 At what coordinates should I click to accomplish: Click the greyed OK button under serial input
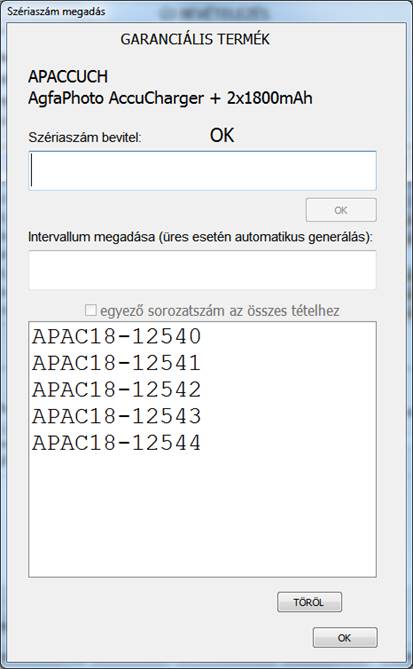(341, 210)
